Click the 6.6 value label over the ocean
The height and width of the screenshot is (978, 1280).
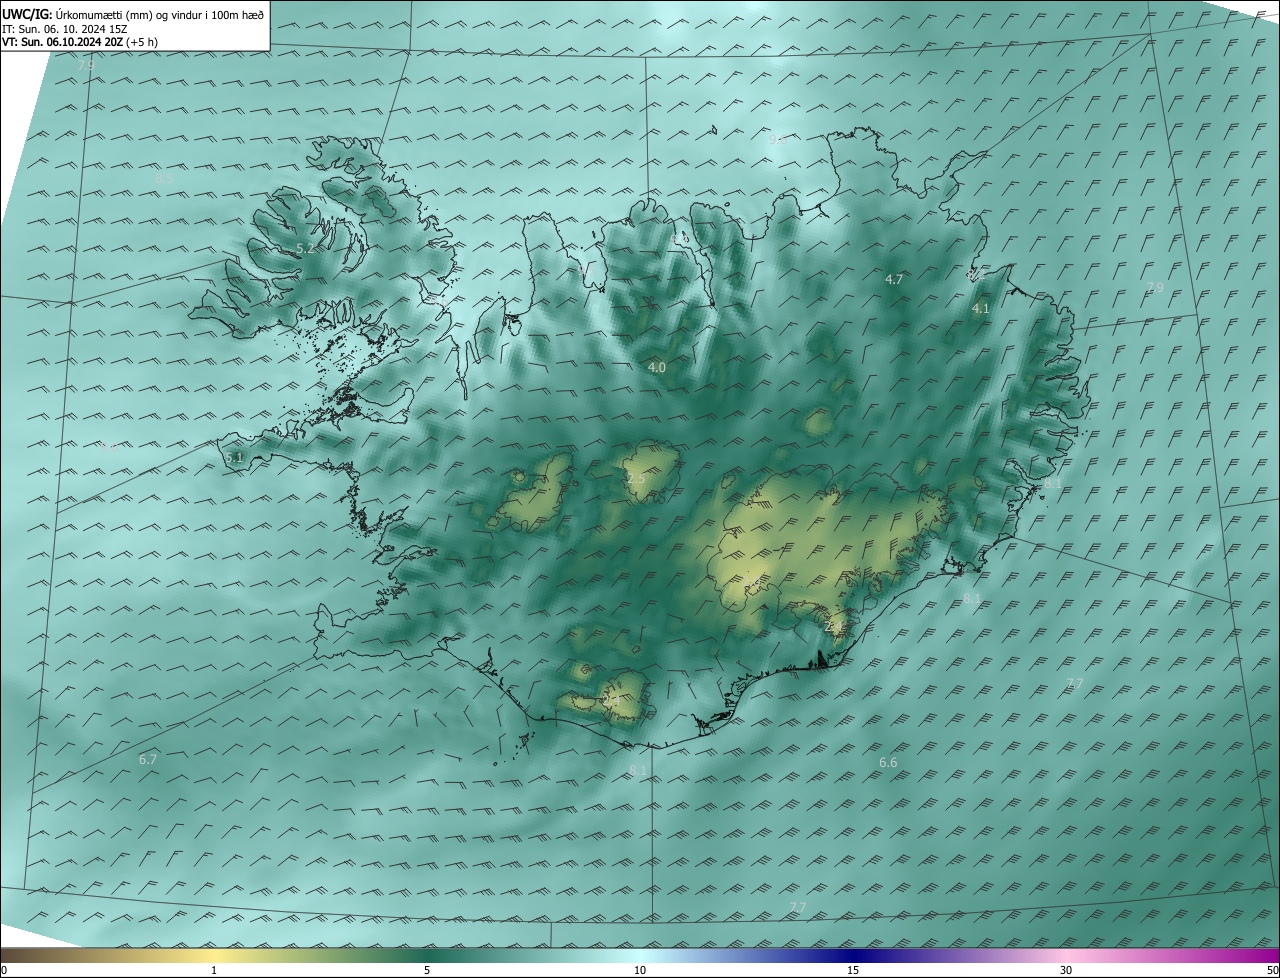point(888,763)
